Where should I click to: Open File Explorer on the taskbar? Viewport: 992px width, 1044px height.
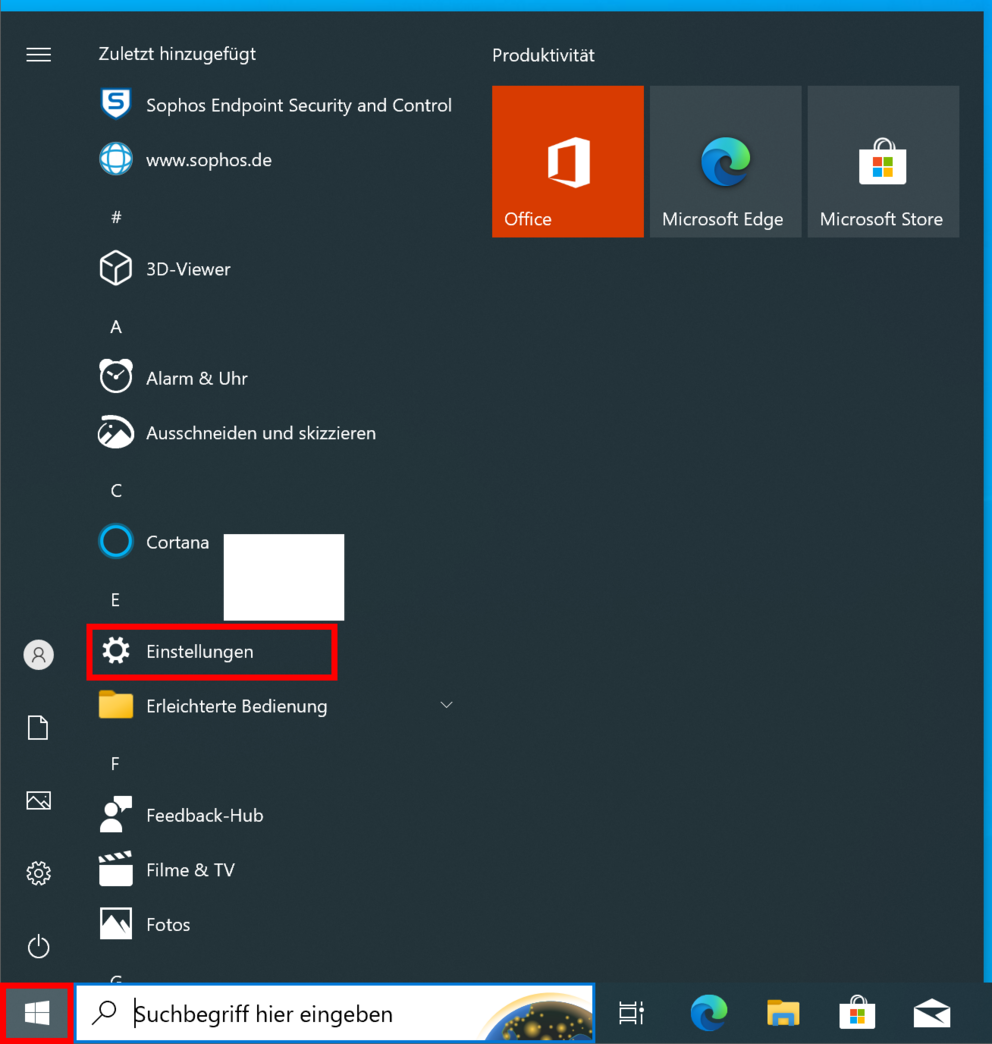[x=783, y=1013]
